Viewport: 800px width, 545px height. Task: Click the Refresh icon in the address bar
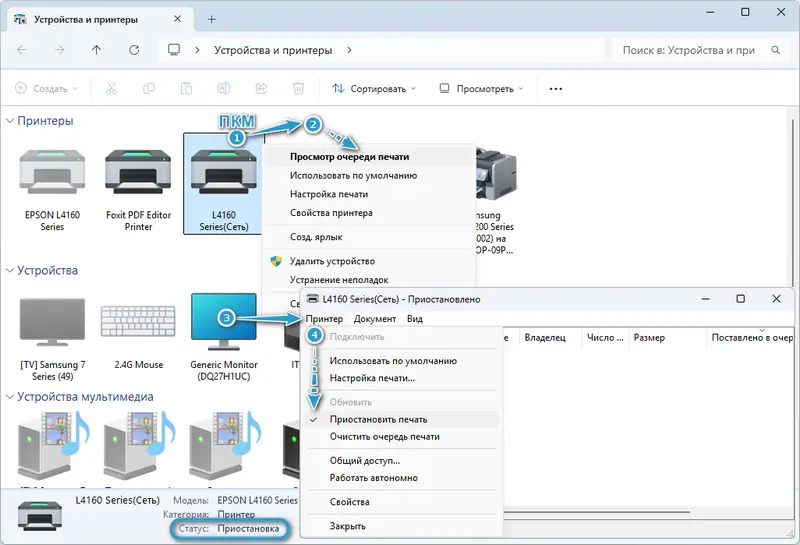134,50
